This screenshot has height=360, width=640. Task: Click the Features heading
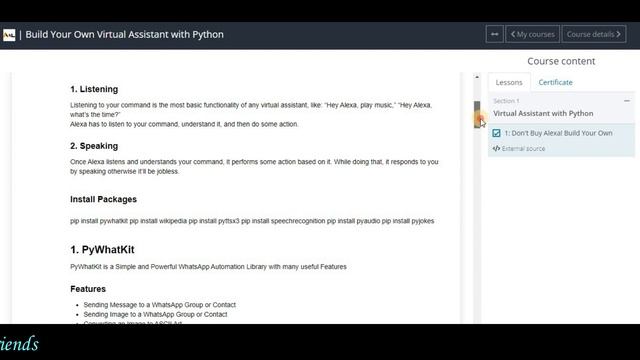click(88, 289)
